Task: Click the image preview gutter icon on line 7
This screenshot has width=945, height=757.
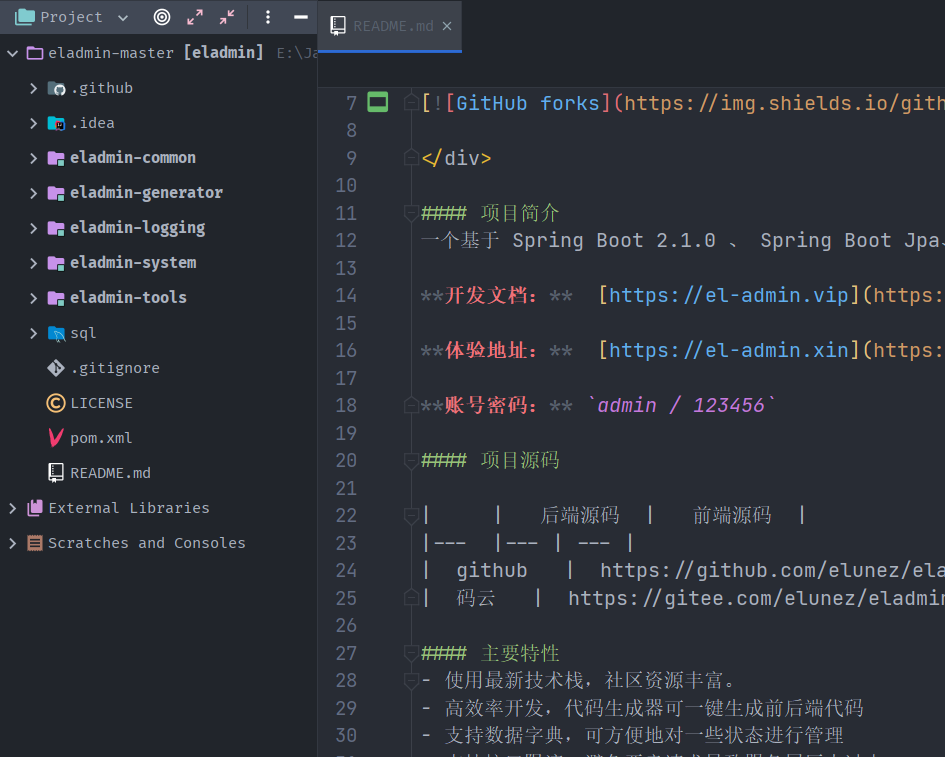Action: pyautogui.click(x=378, y=102)
